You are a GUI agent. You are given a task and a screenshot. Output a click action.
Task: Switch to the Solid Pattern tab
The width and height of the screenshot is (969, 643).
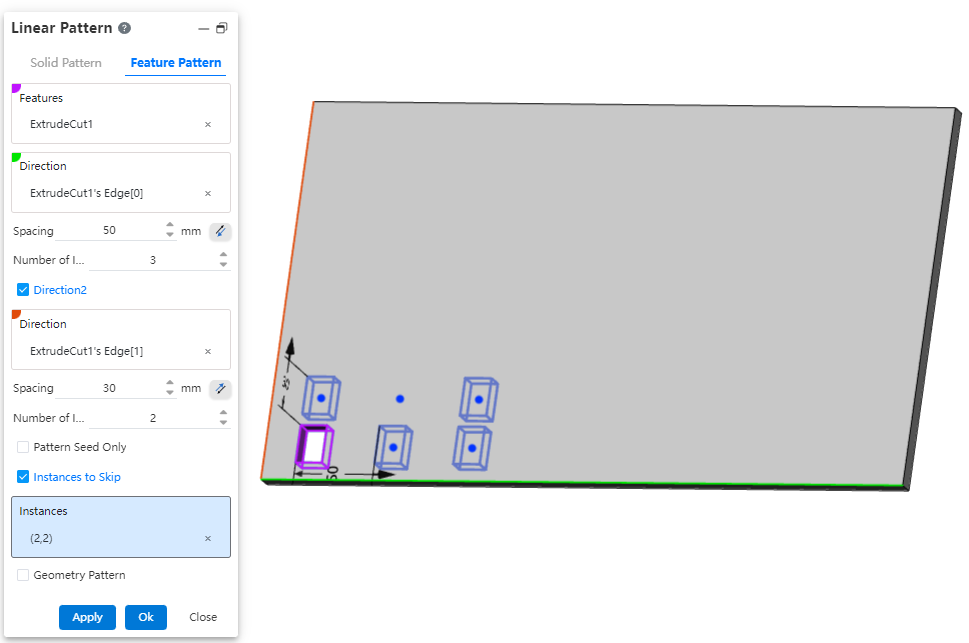66,62
